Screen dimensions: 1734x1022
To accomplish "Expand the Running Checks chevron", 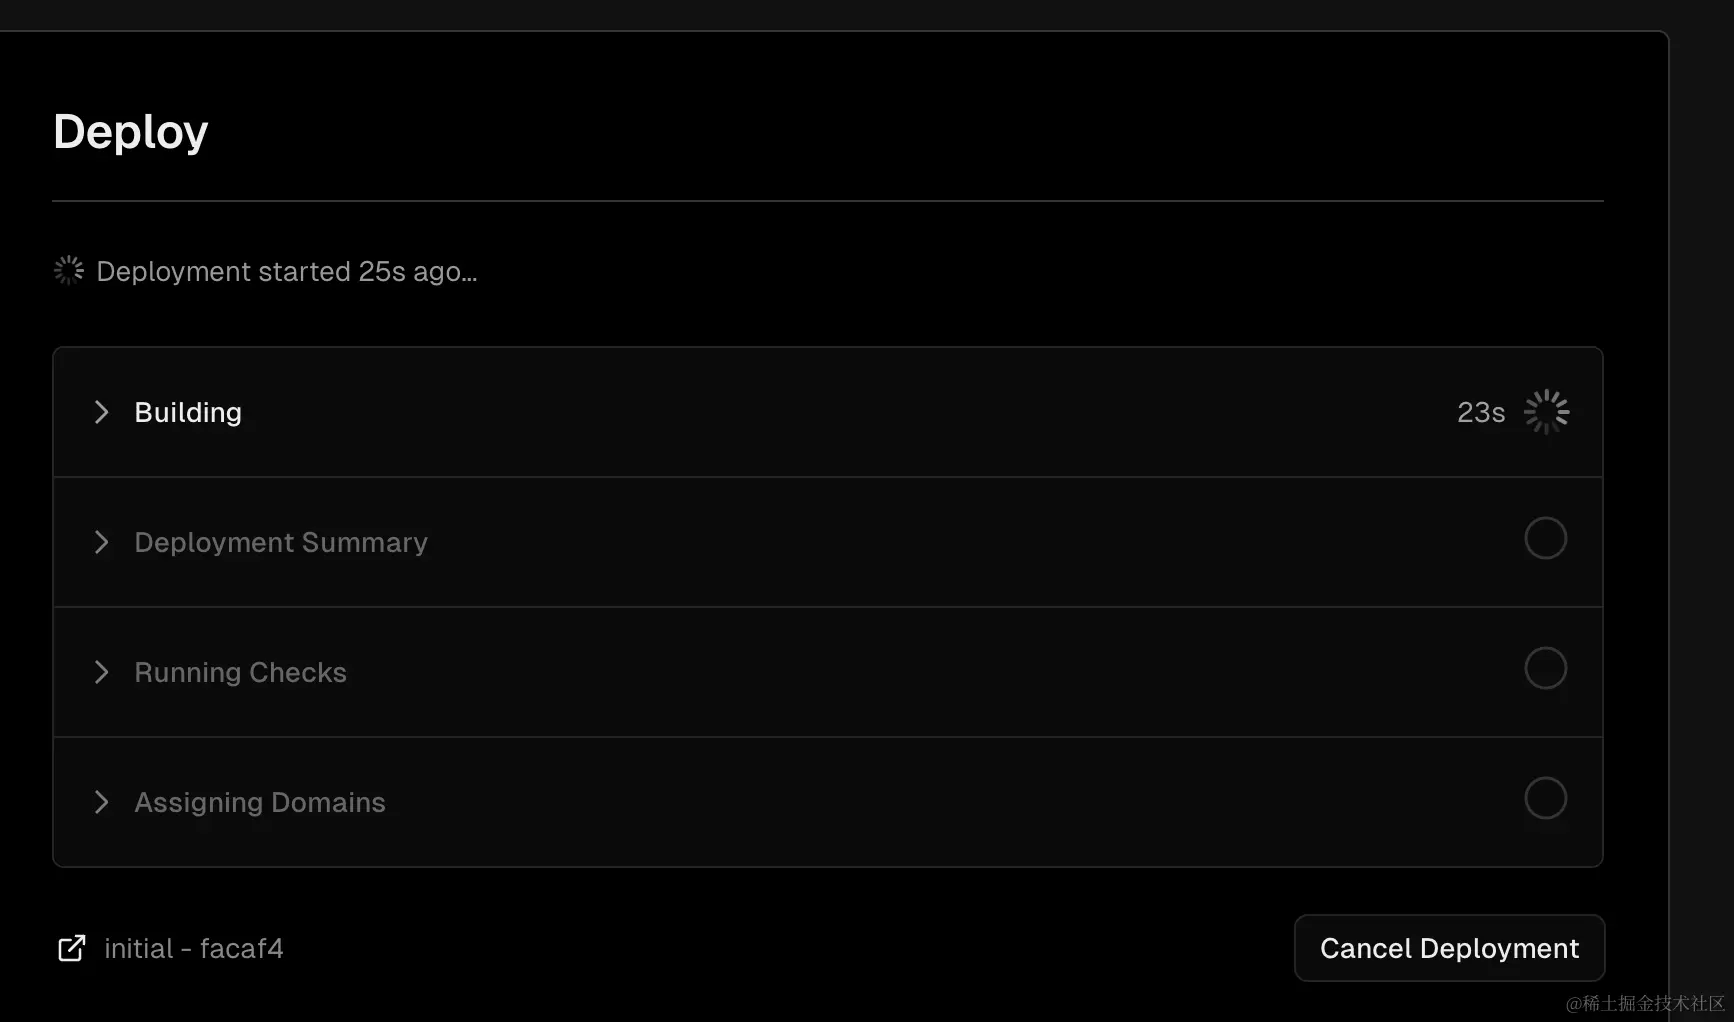I will tap(101, 672).
